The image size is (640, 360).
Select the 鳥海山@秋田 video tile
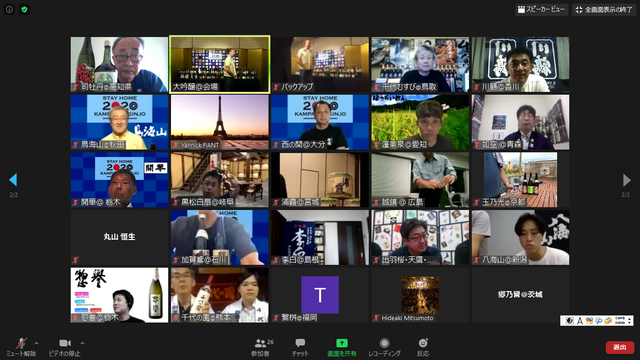119,122
